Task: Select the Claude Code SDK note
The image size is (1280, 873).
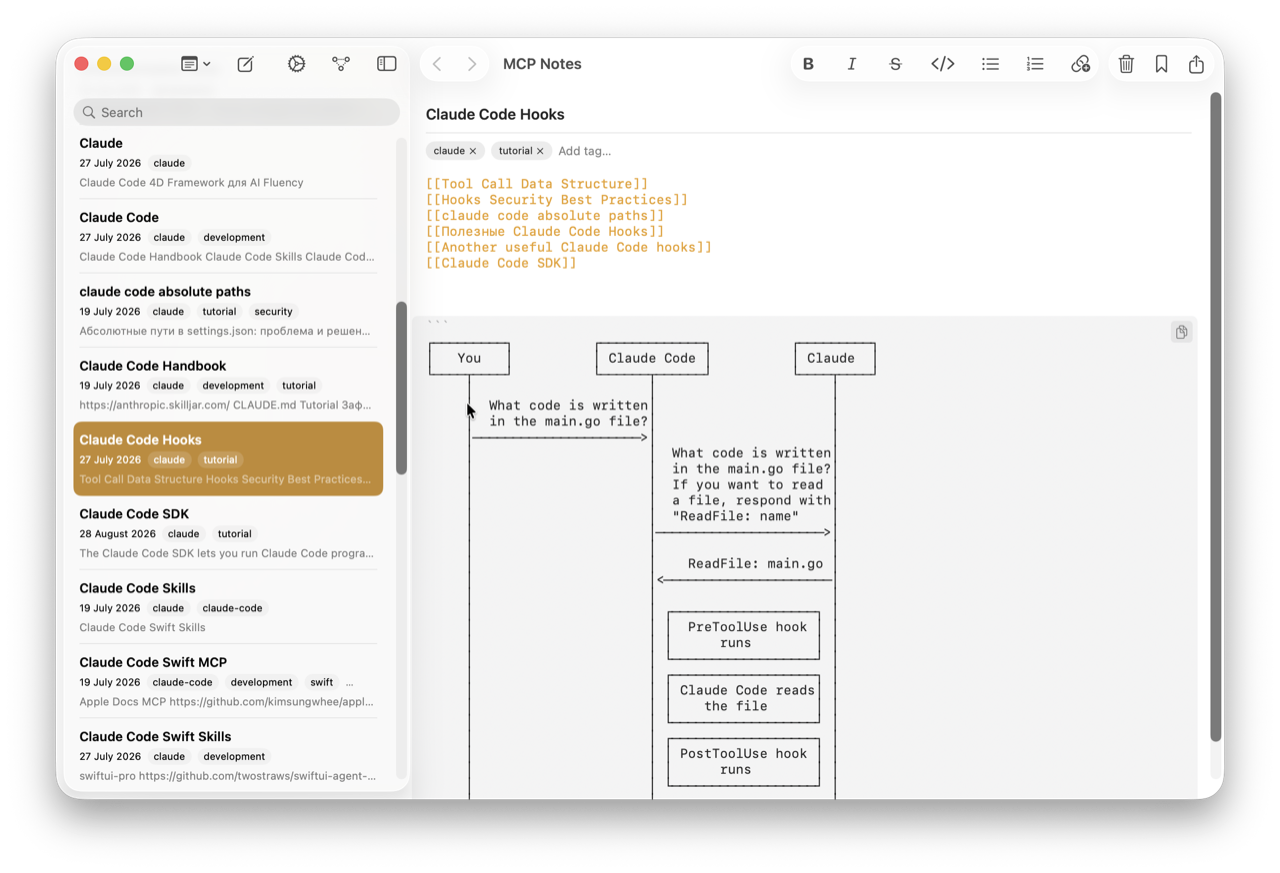Action: [228, 533]
